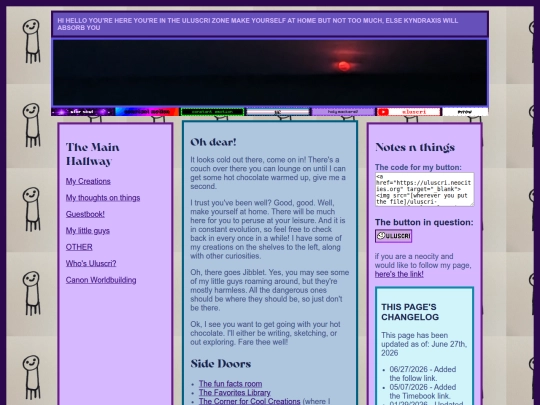Click the "Side Doors" heading
540x405 pixels.
[x=221, y=364]
